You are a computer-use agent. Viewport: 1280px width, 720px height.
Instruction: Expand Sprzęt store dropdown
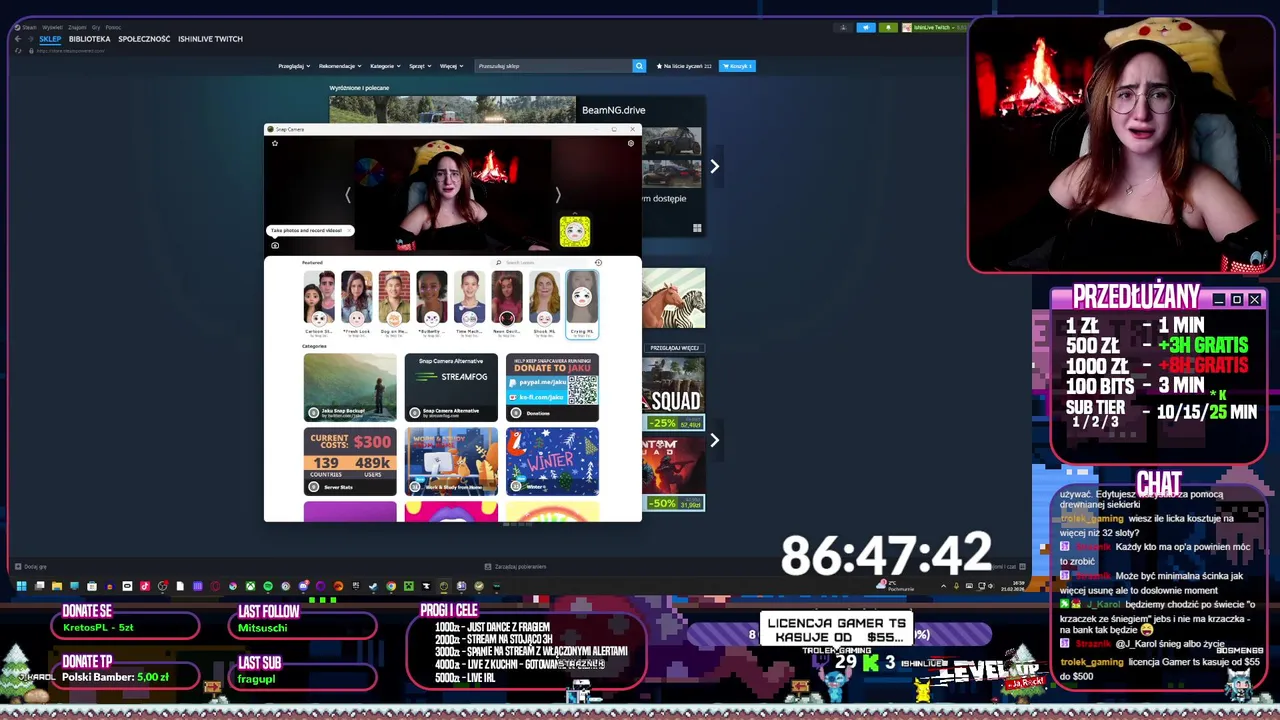coord(420,66)
